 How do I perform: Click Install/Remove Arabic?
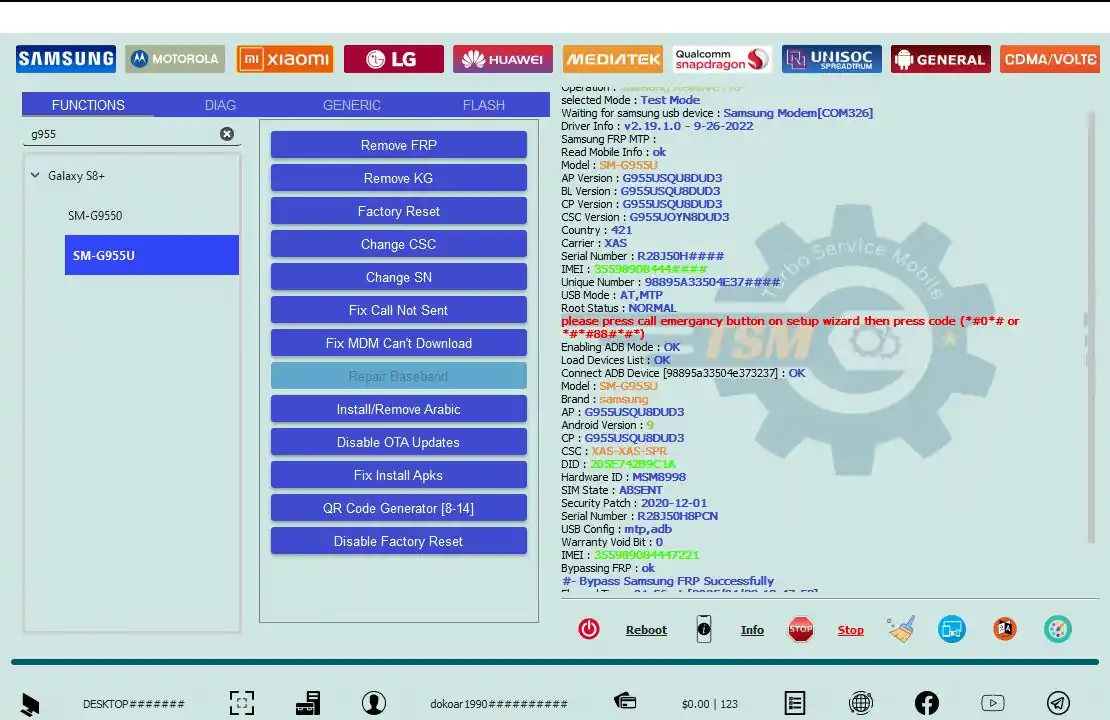(x=399, y=408)
